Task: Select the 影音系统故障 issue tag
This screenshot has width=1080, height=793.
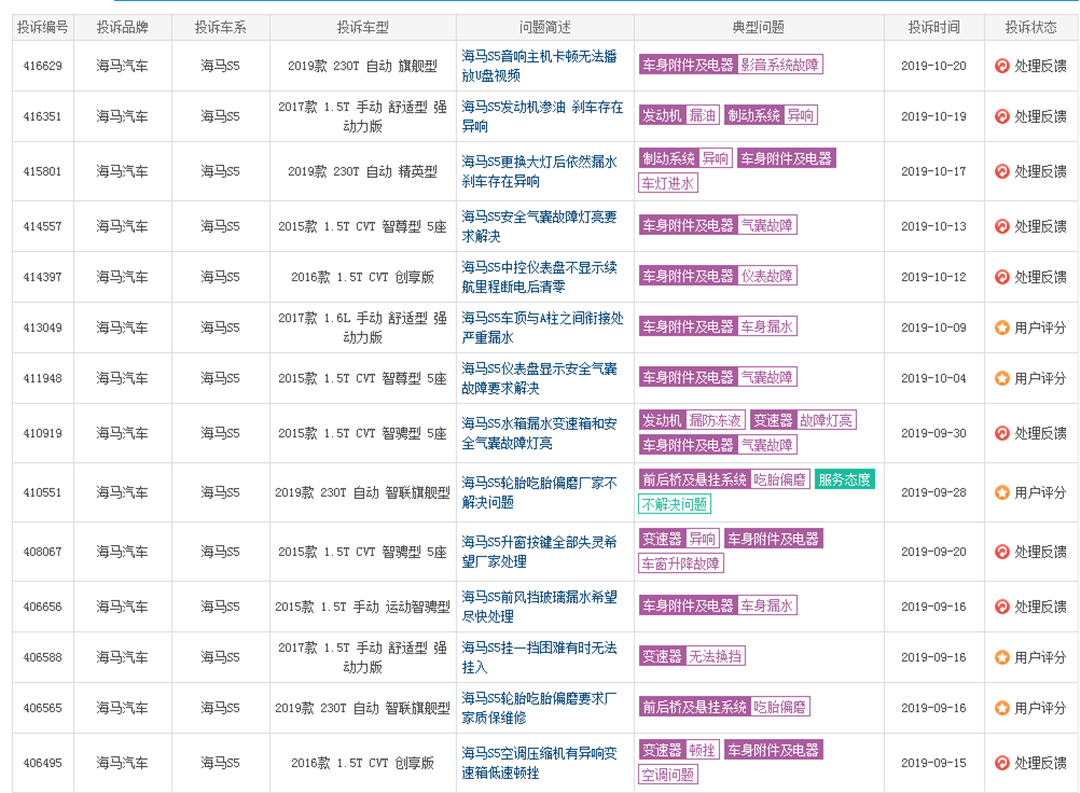Action: (x=780, y=65)
